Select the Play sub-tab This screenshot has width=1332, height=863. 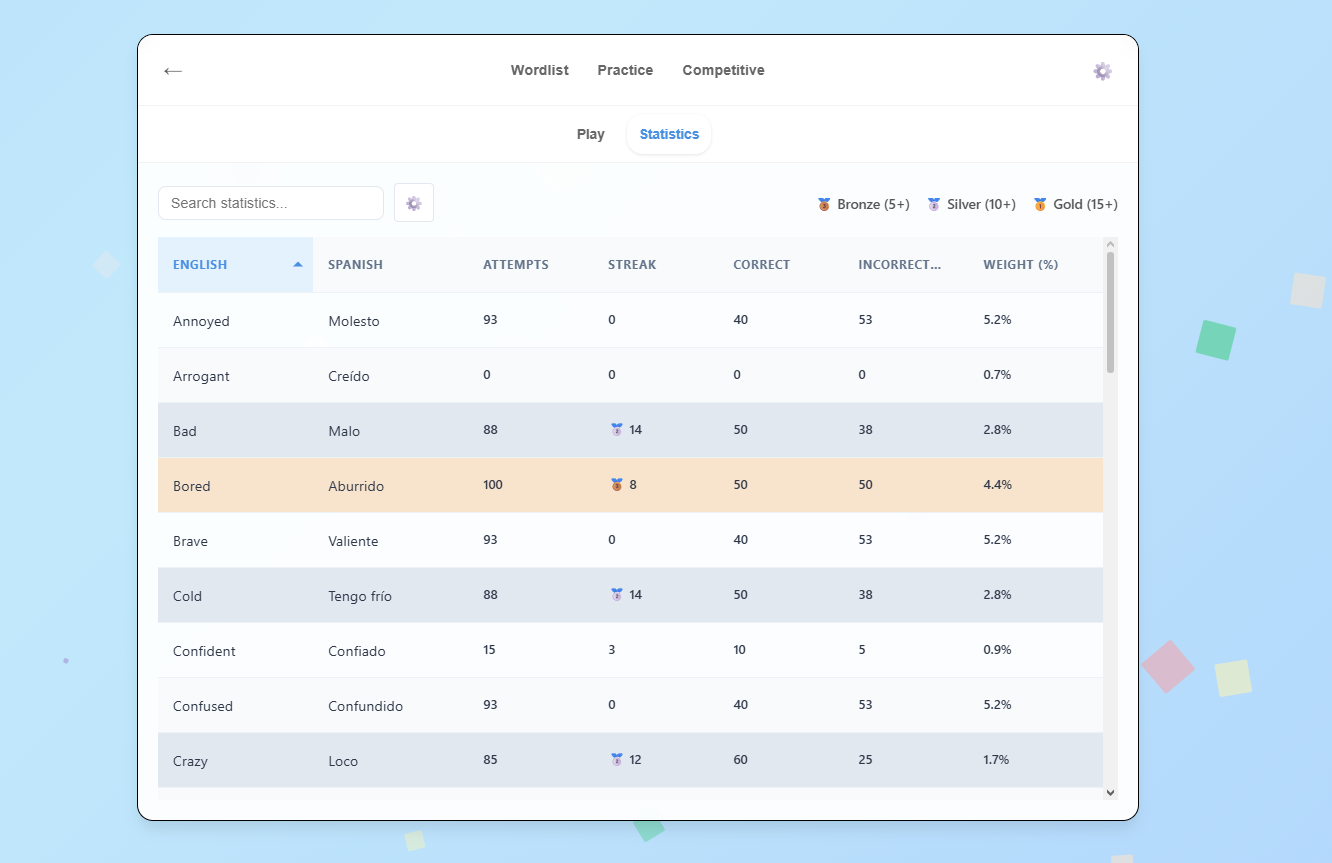click(x=590, y=134)
